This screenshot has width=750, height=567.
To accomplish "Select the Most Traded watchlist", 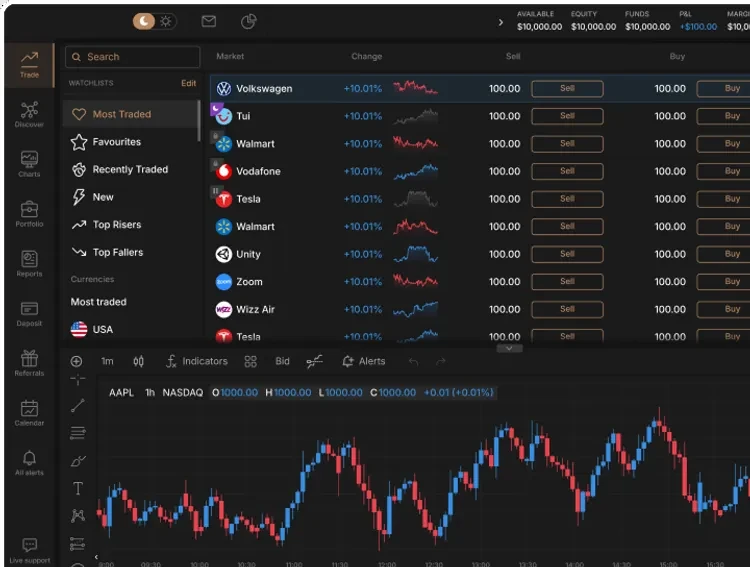I will coord(130,114).
